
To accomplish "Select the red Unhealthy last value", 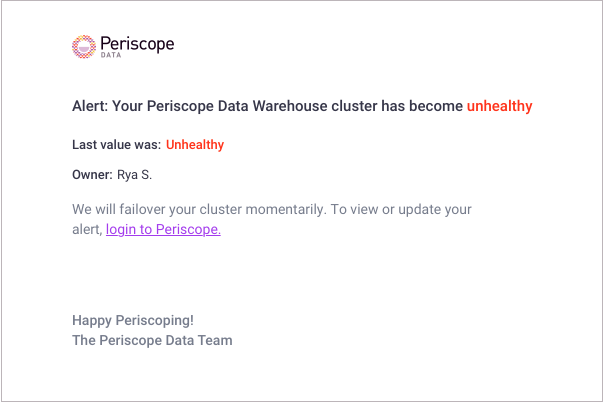I will point(195,145).
